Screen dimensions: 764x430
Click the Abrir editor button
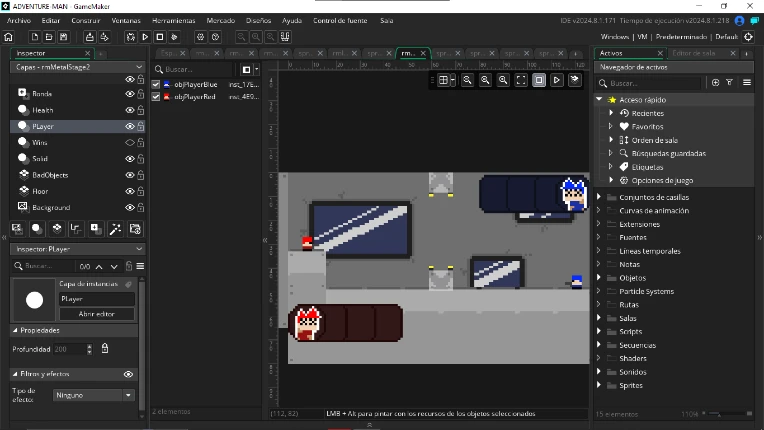tap(97, 314)
